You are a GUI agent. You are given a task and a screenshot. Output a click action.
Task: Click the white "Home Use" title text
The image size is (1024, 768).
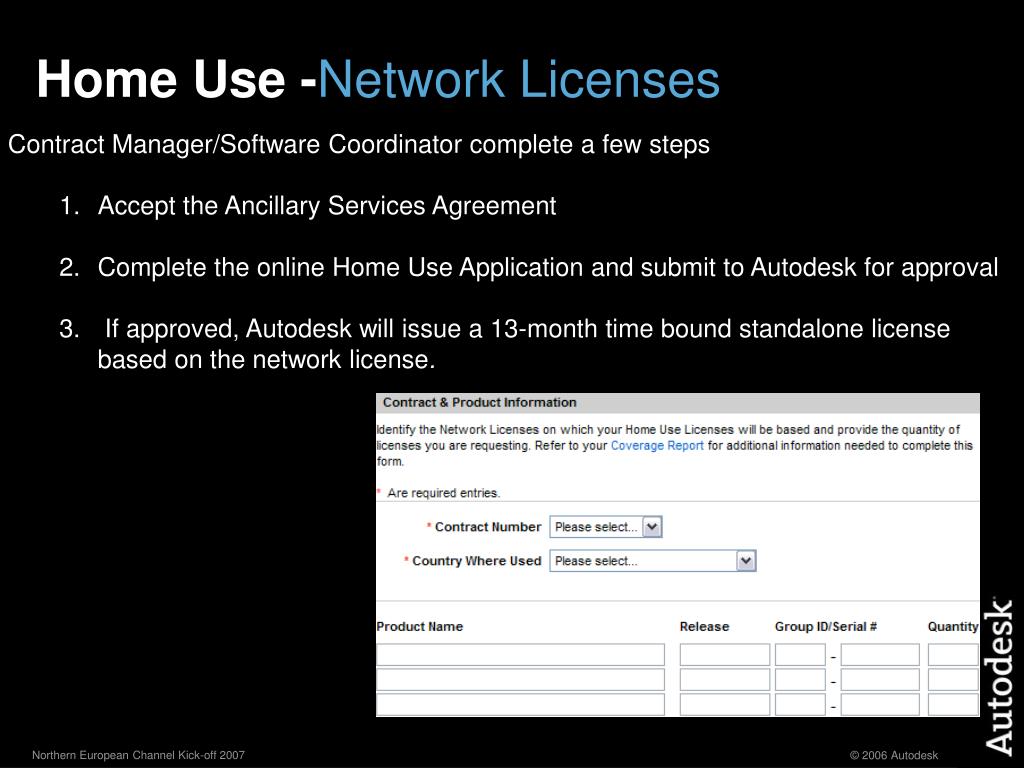[161, 79]
